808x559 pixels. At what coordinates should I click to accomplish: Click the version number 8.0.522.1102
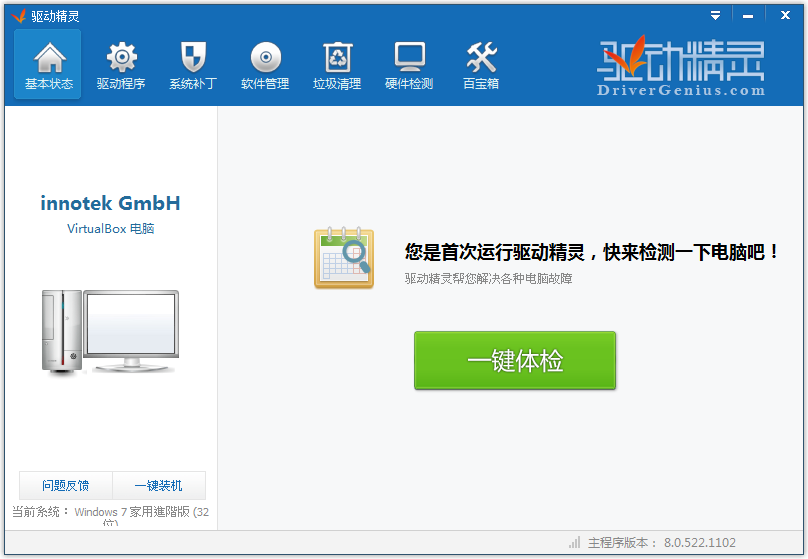699,543
